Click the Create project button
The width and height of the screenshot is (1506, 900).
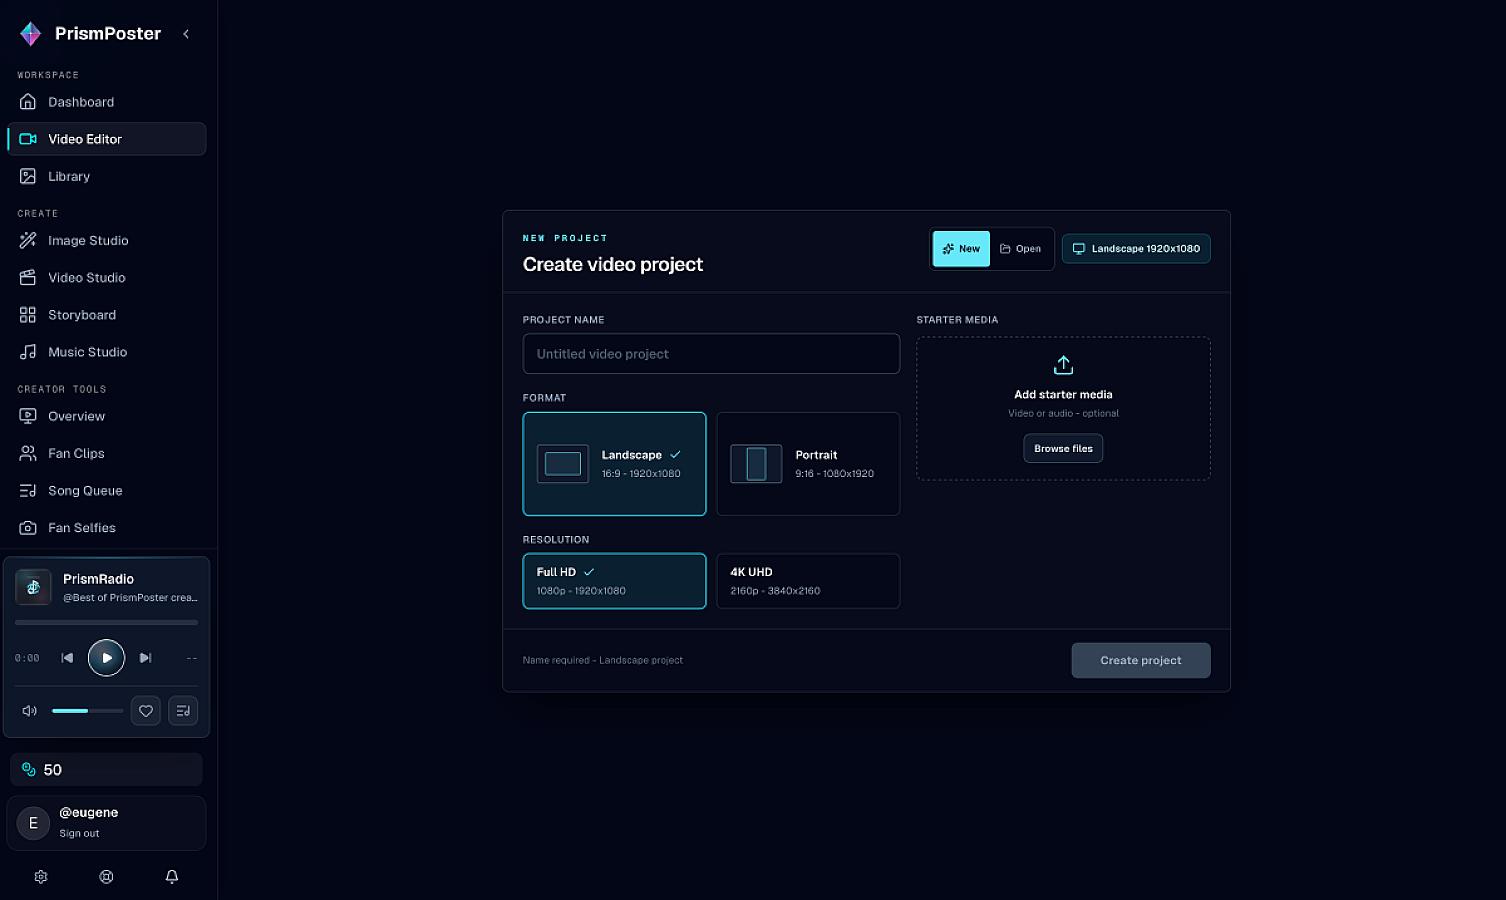1141,660
